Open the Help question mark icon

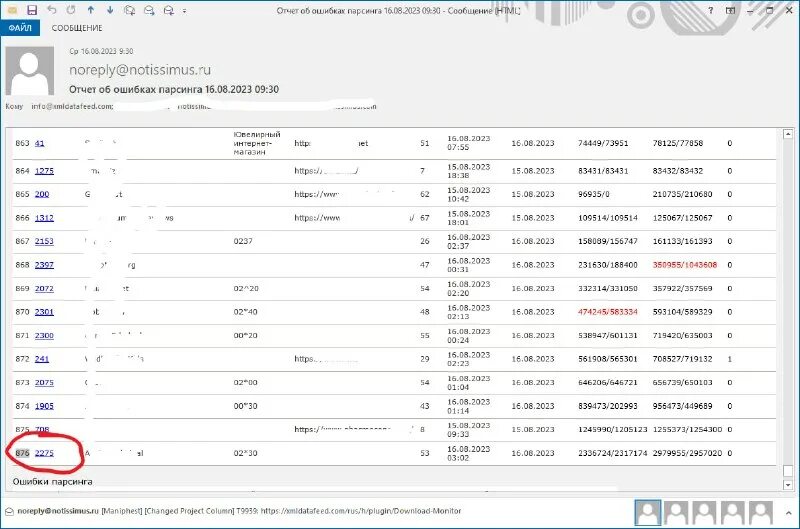(x=710, y=10)
